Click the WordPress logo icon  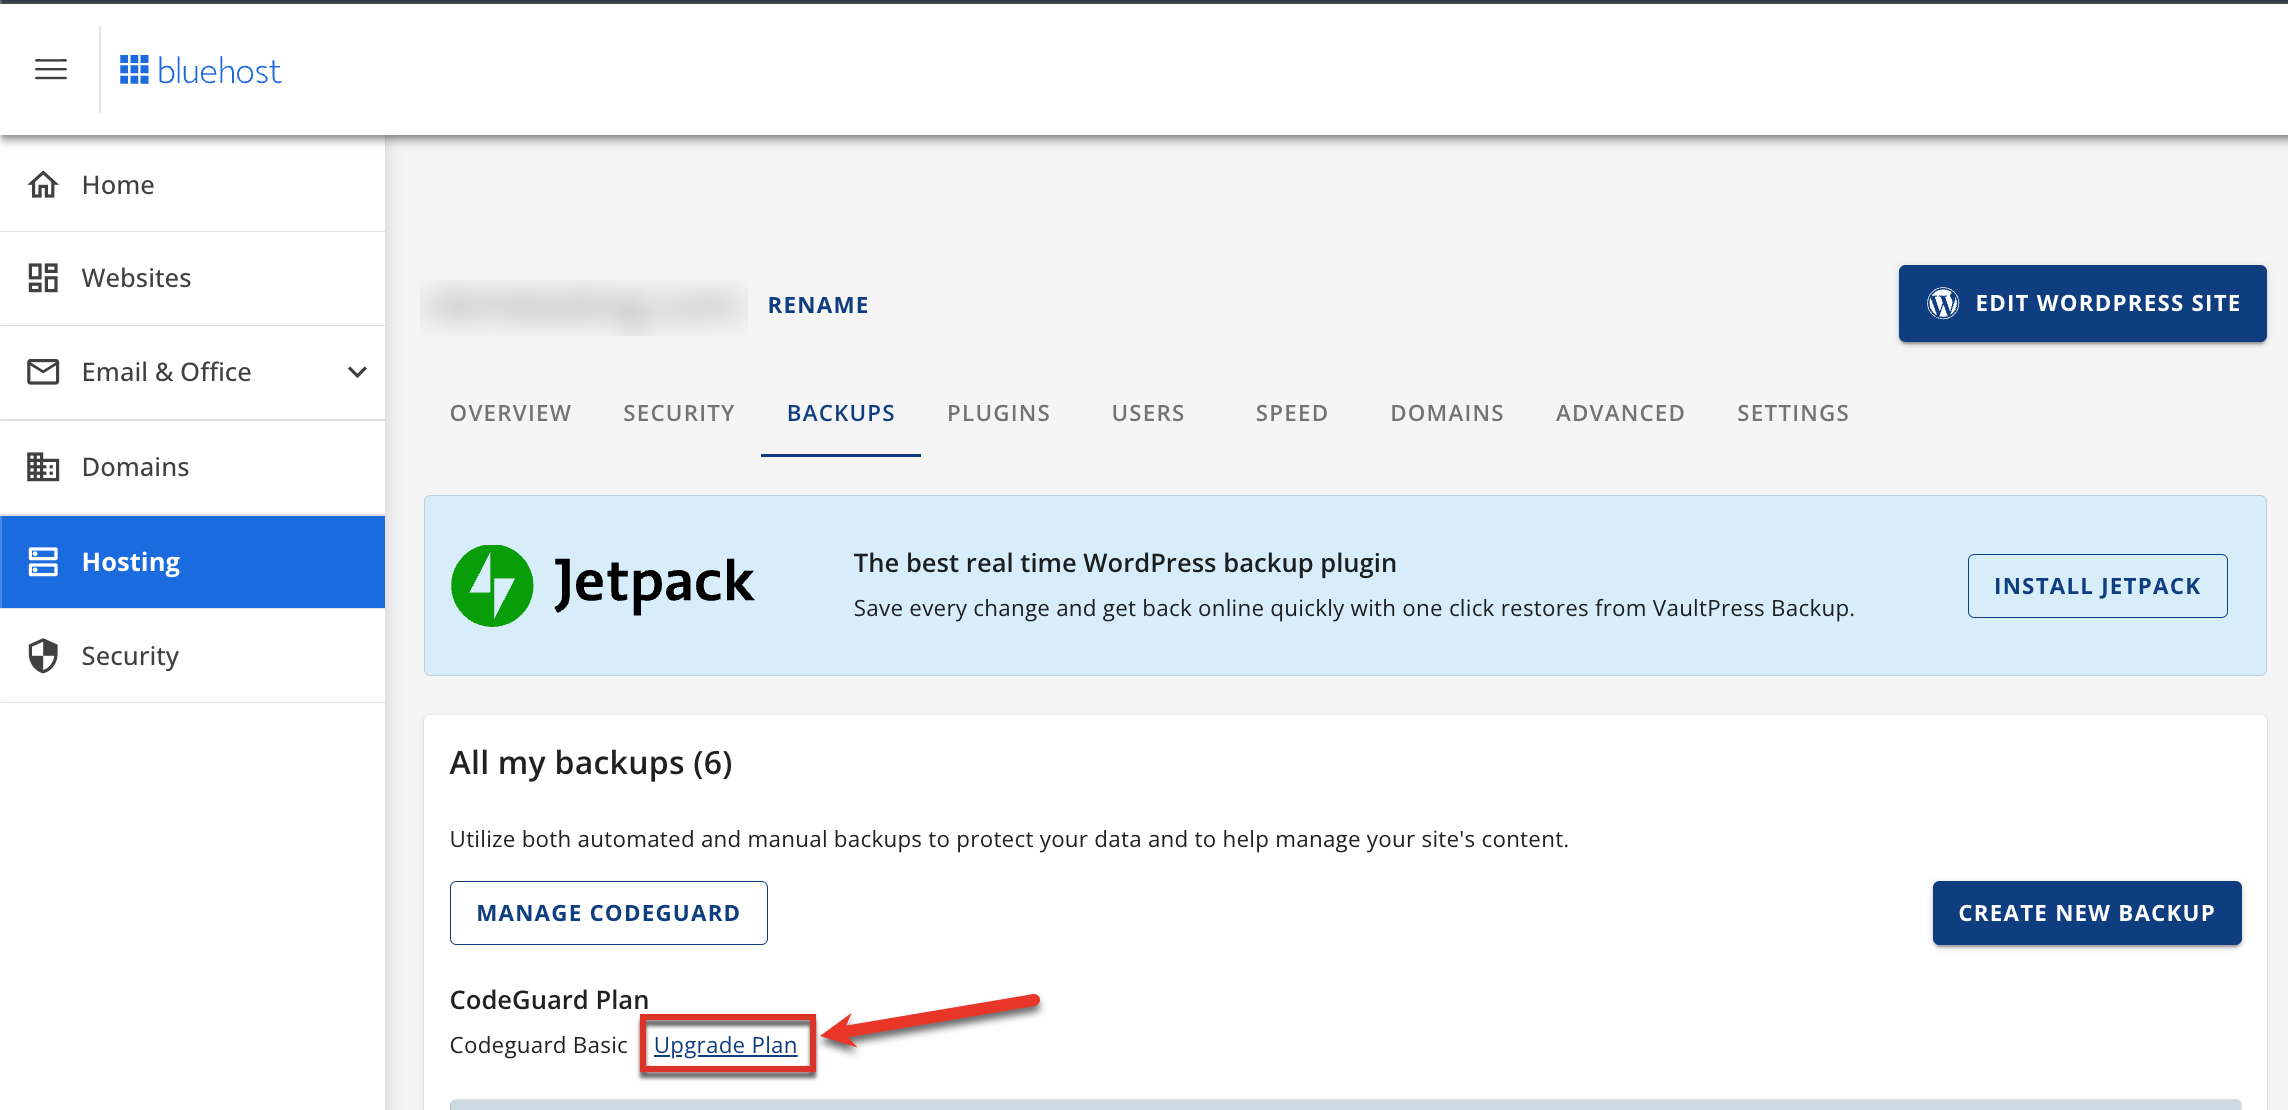pos(1943,303)
